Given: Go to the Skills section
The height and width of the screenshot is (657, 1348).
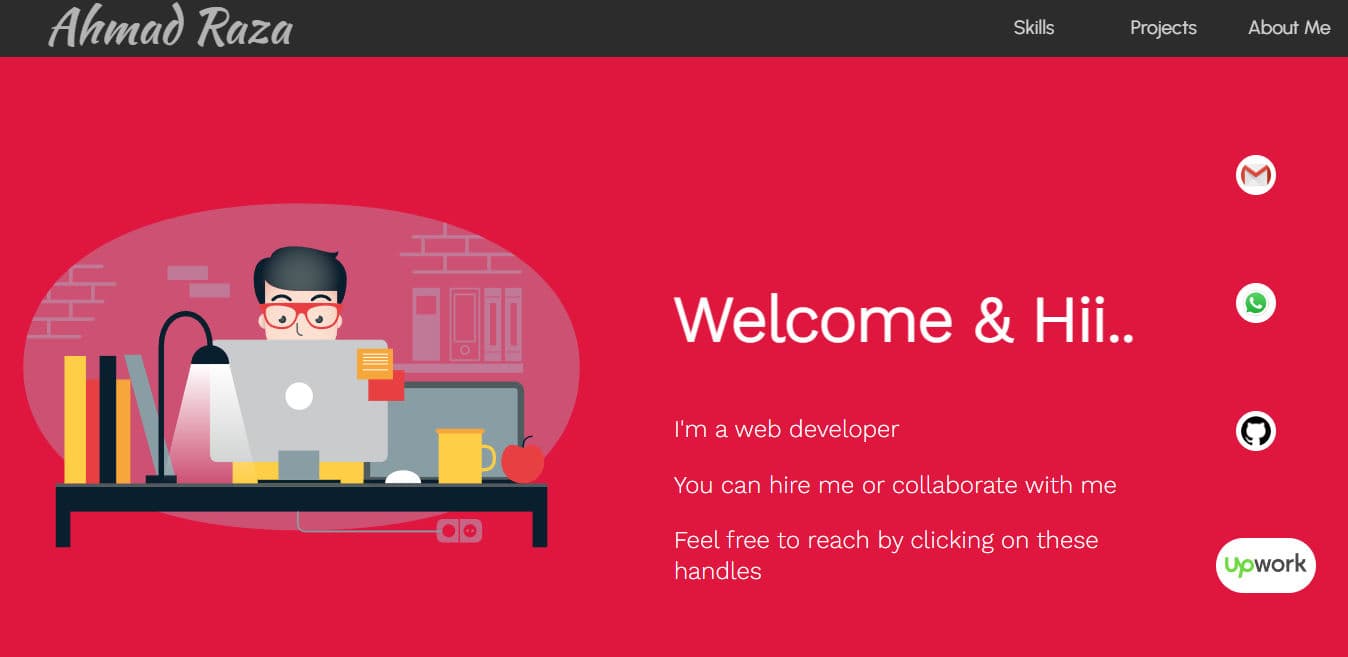Looking at the screenshot, I should click(x=1033, y=28).
